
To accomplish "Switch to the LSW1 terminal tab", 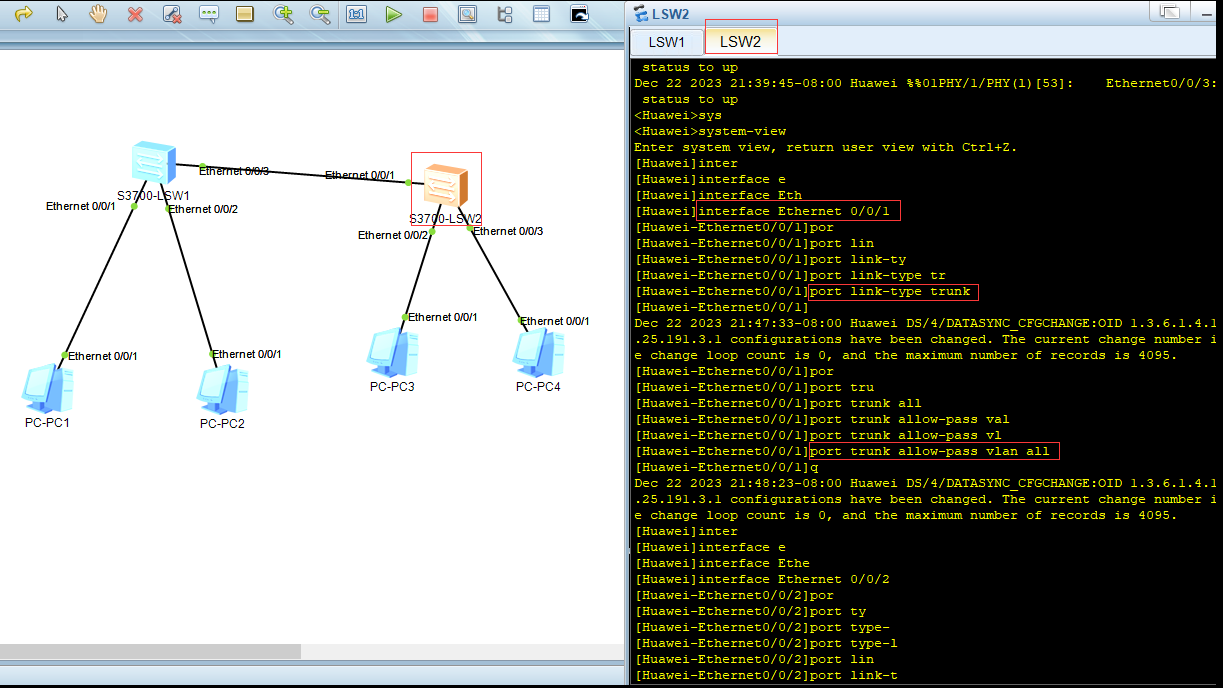I will click(667, 42).
